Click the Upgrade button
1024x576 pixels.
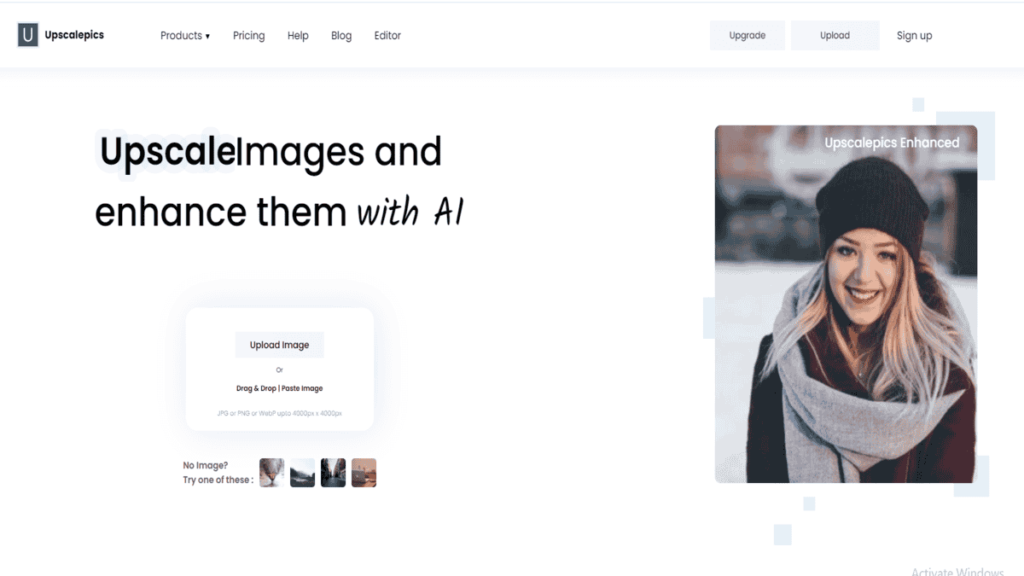[x=747, y=35]
